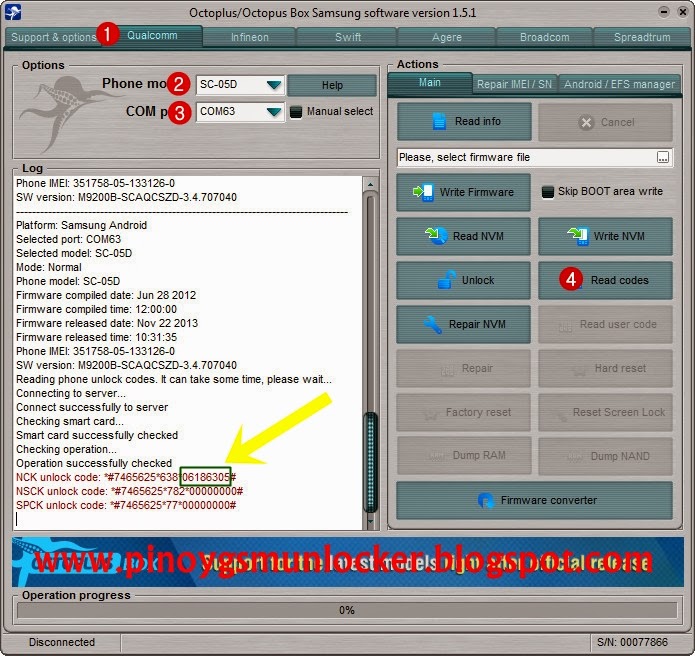Image resolution: width=695 pixels, height=656 pixels.
Task: Click 'Firmware compiled date: Jun 28 2012' line
Action: (x=106, y=295)
